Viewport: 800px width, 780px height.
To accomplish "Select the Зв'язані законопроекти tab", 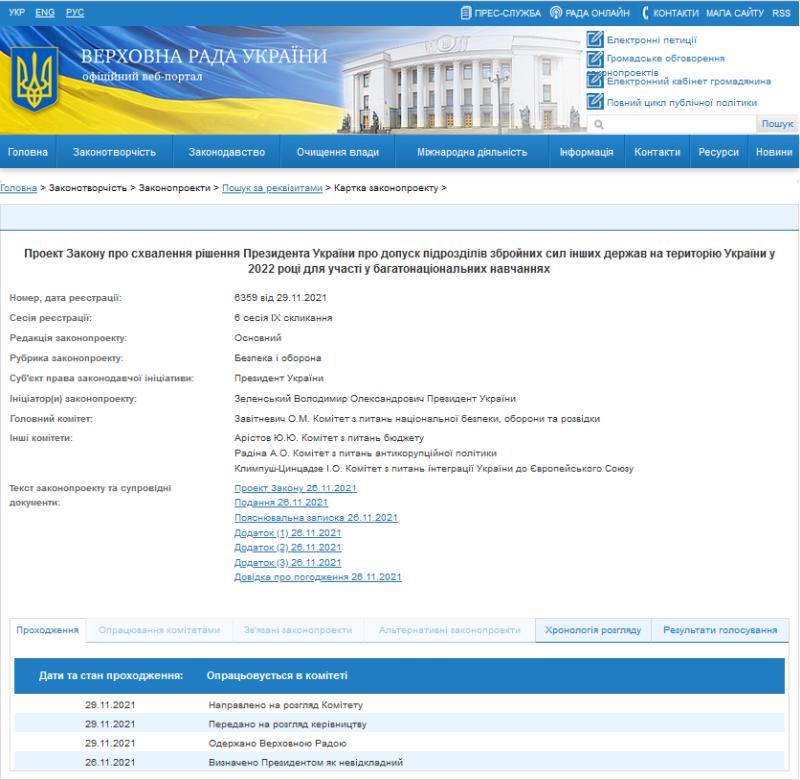I will tap(298, 630).
